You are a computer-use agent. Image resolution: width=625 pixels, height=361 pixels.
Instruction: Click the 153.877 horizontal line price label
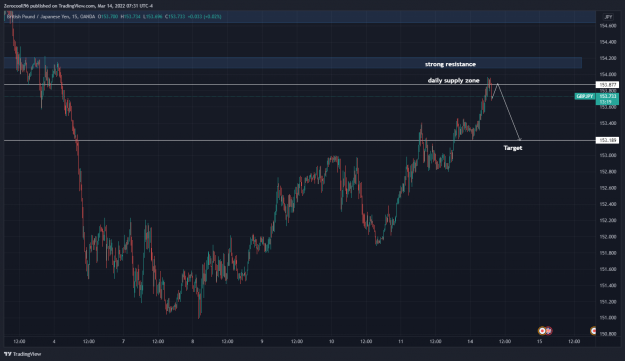pos(607,84)
